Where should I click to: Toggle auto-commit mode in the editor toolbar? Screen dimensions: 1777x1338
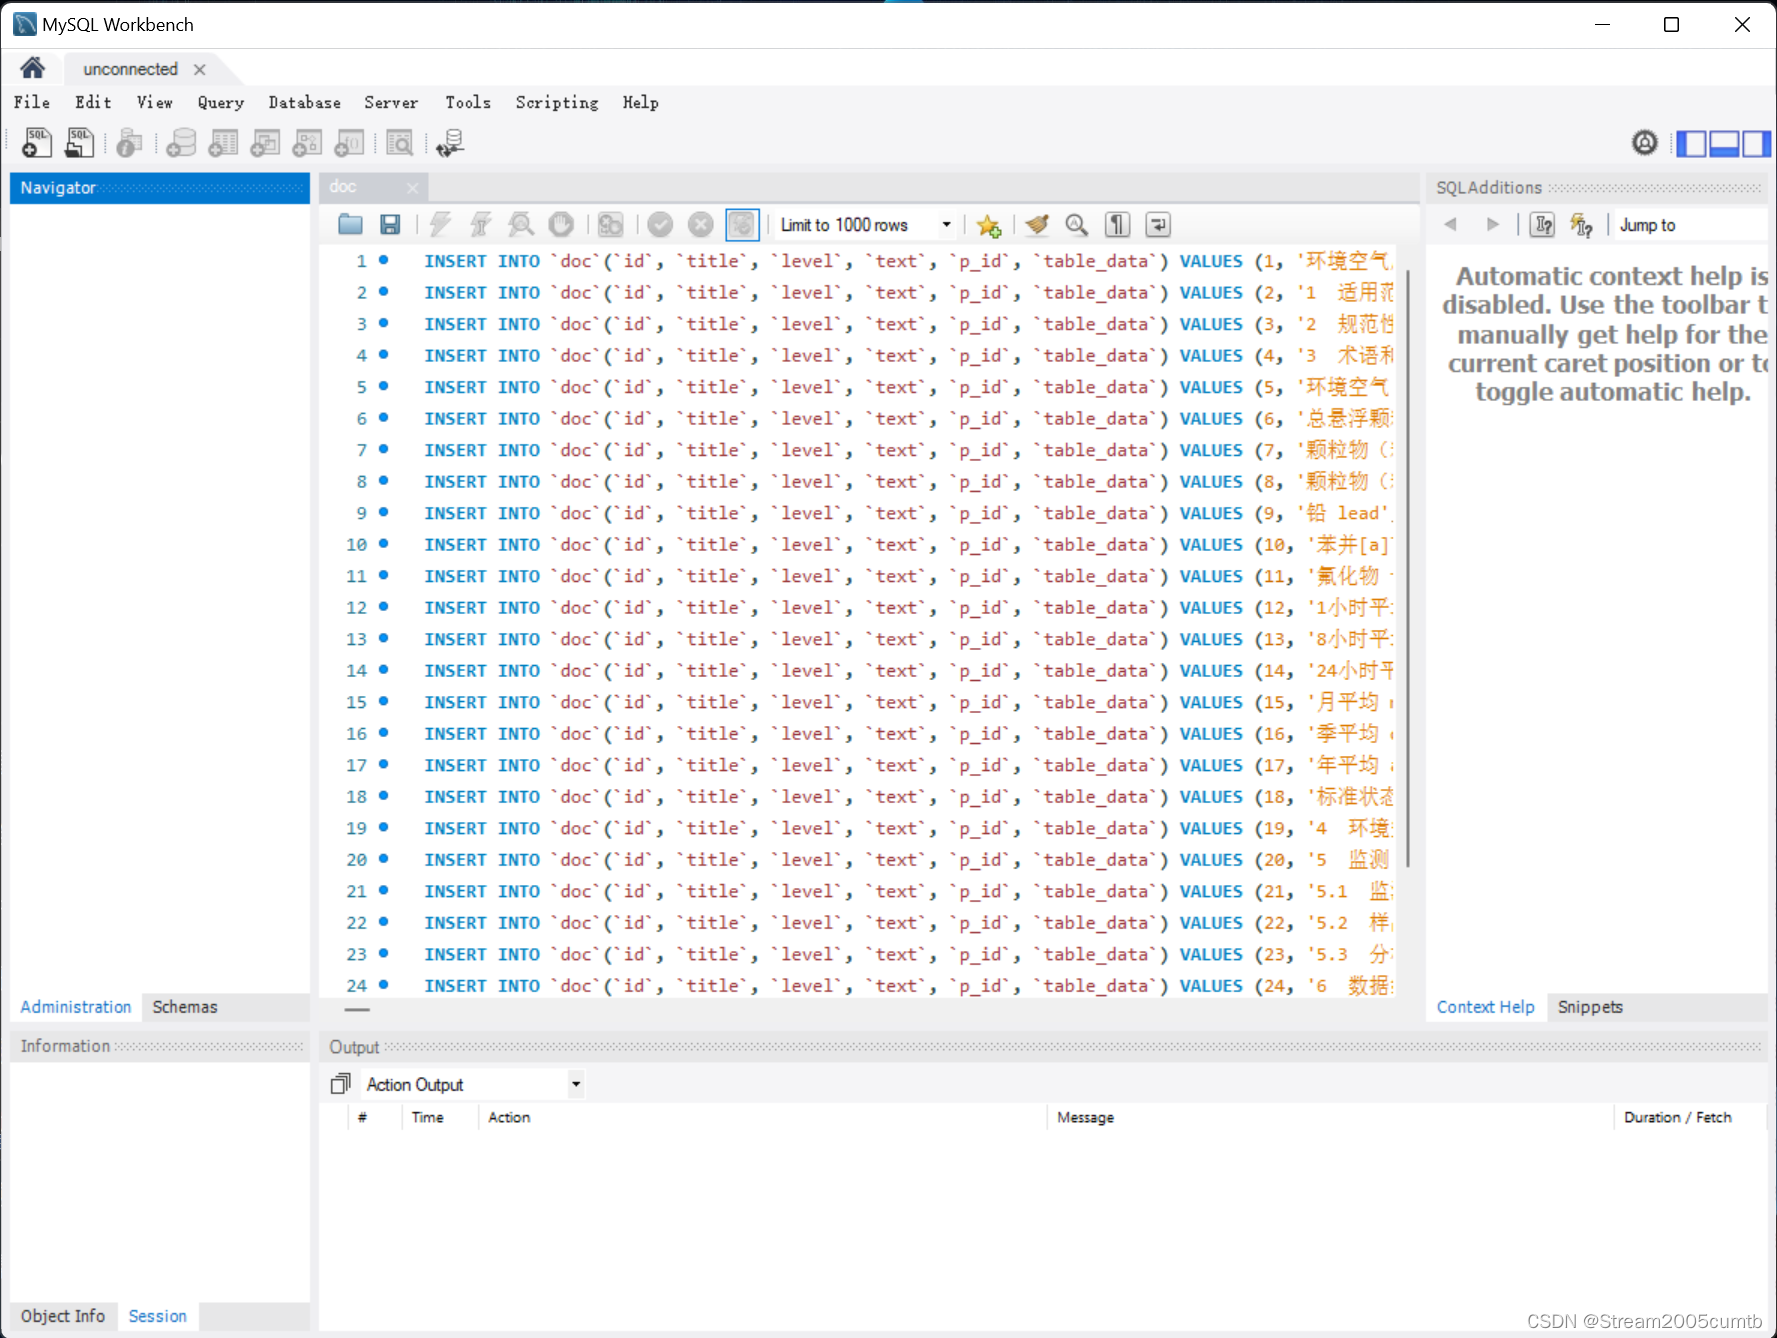742,224
